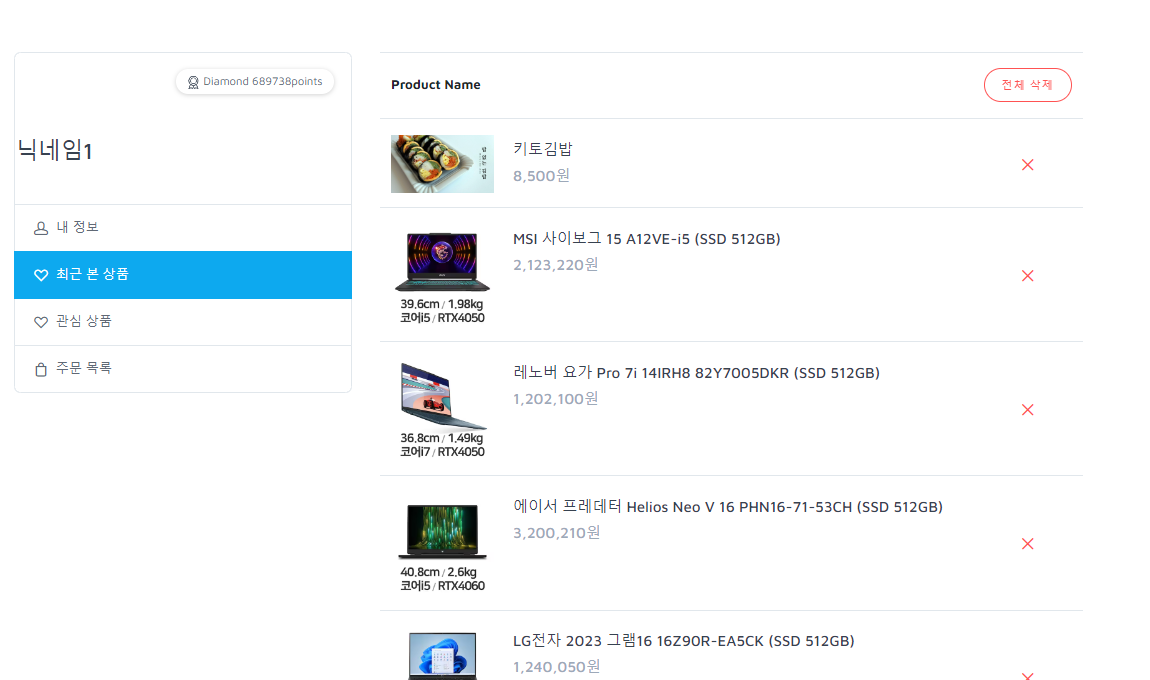Open 레노버 요가 Pro 7i product link

[x=696, y=373]
